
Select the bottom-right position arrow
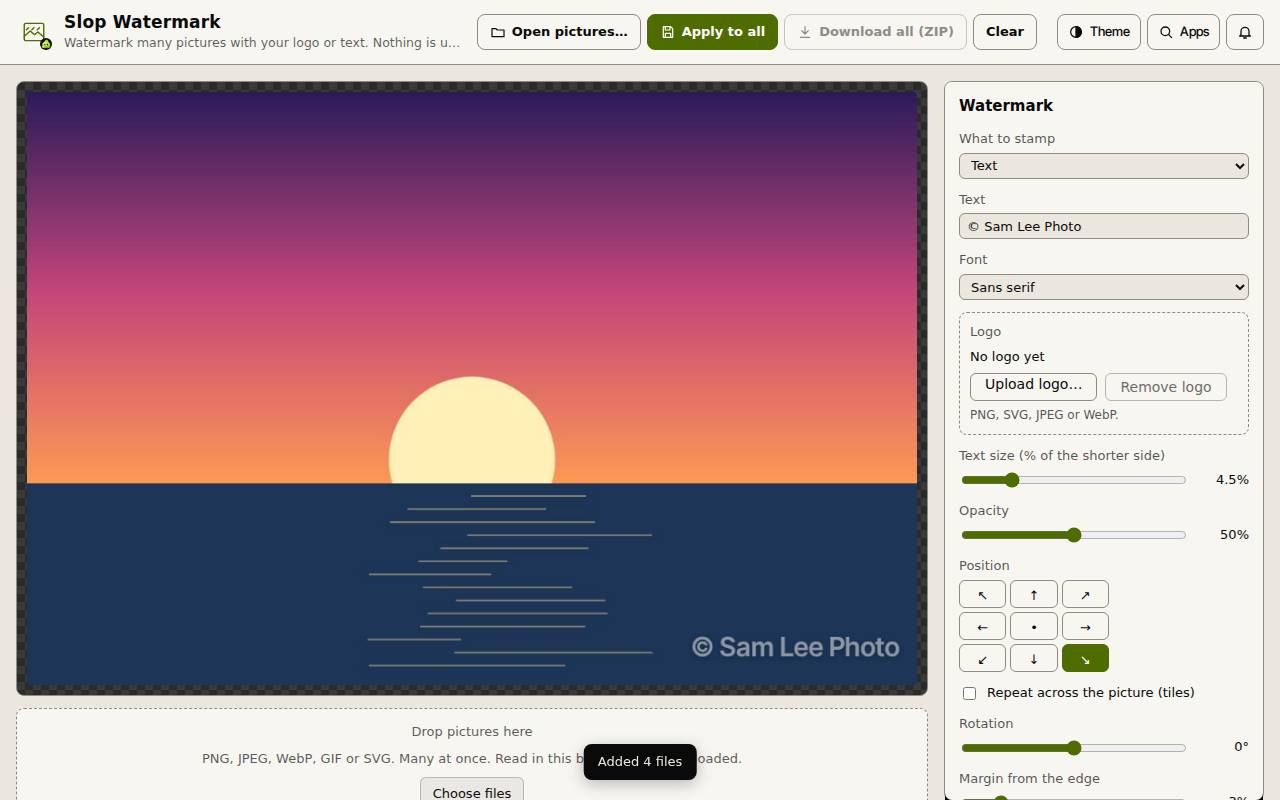1085,658
